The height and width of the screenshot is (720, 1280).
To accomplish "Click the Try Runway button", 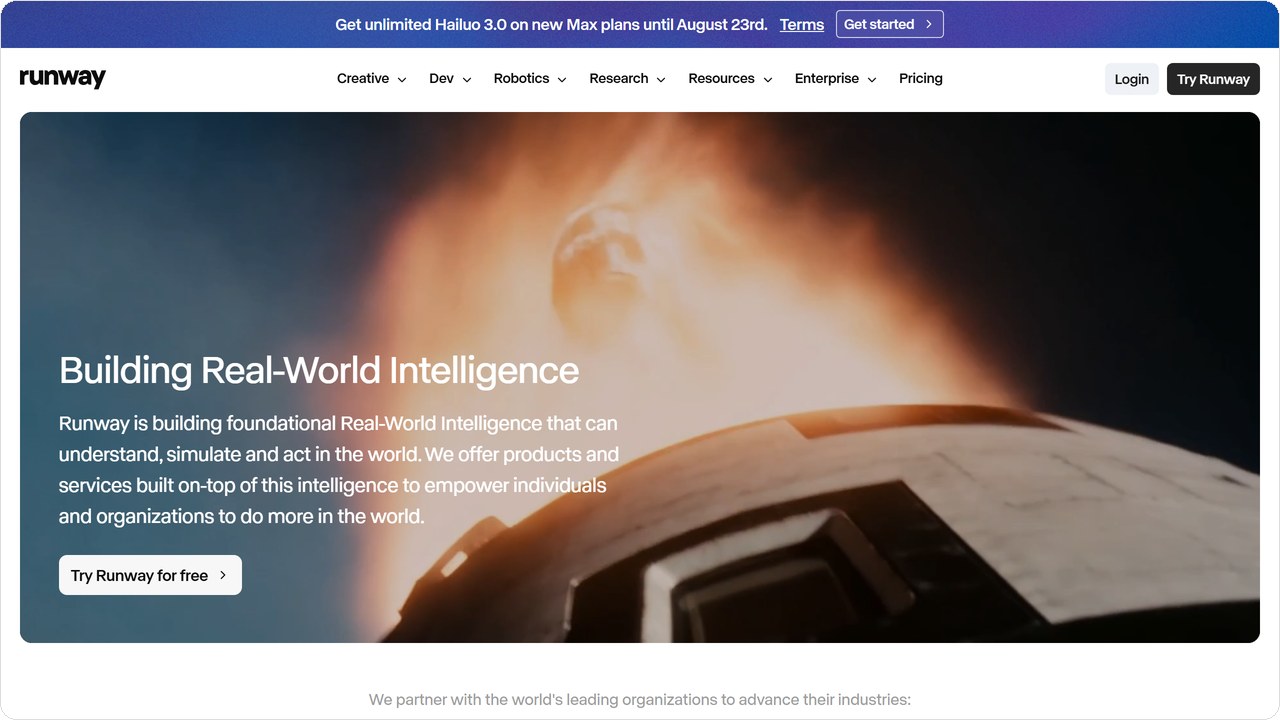I will [x=1213, y=79].
